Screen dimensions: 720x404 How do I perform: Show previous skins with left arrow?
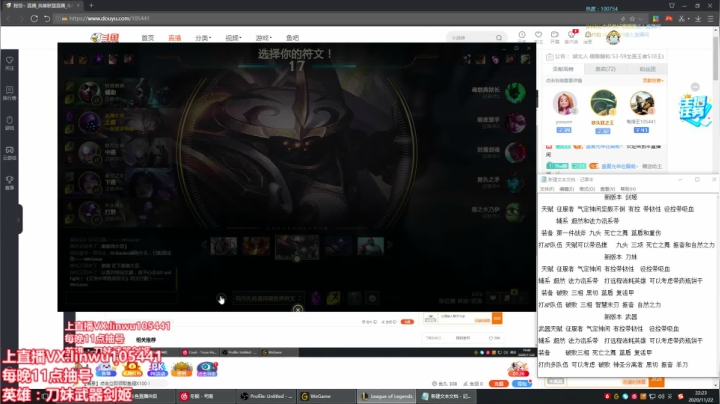(204, 246)
